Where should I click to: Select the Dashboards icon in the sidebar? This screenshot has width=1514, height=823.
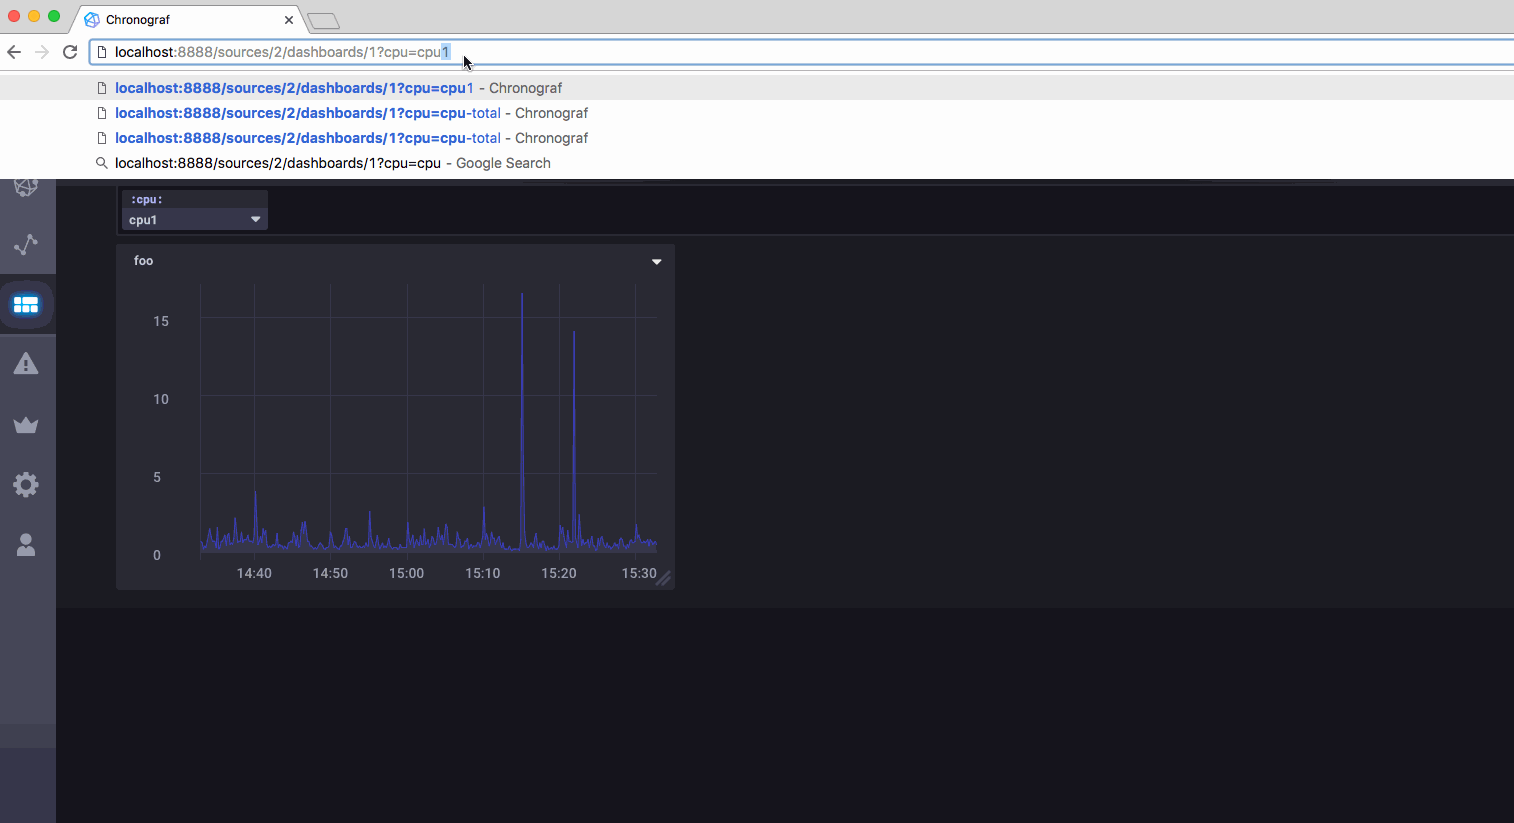(x=27, y=304)
